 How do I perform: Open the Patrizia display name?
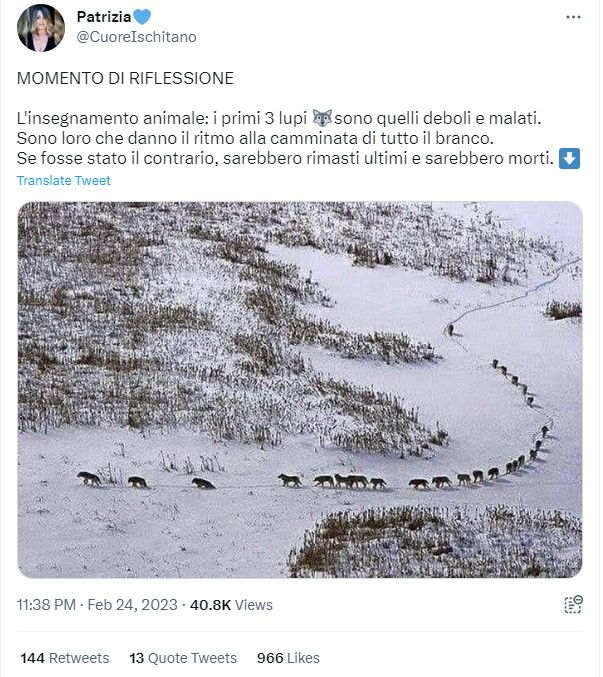[104, 17]
